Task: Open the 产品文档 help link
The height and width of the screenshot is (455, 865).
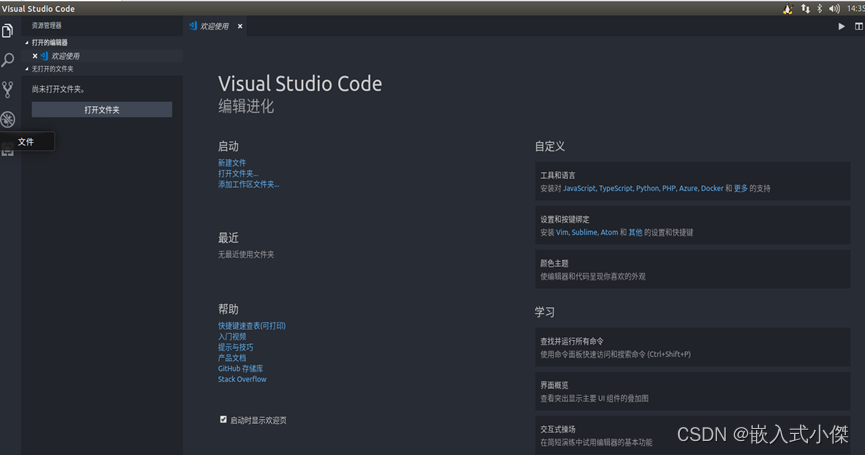Action: coord(232,358)
